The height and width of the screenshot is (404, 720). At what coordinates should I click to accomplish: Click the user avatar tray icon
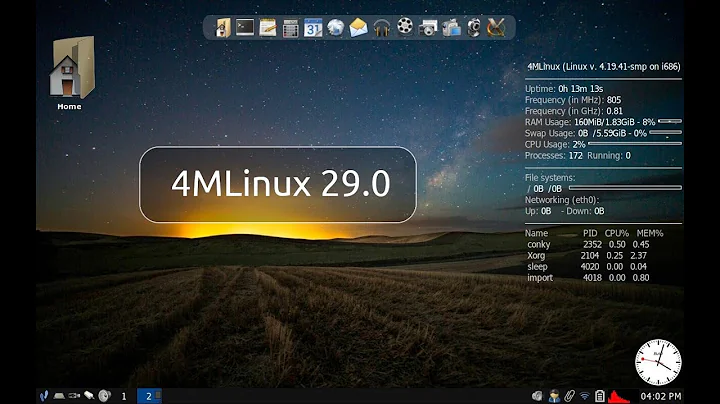pyautogui.click(x=554, y=396)
